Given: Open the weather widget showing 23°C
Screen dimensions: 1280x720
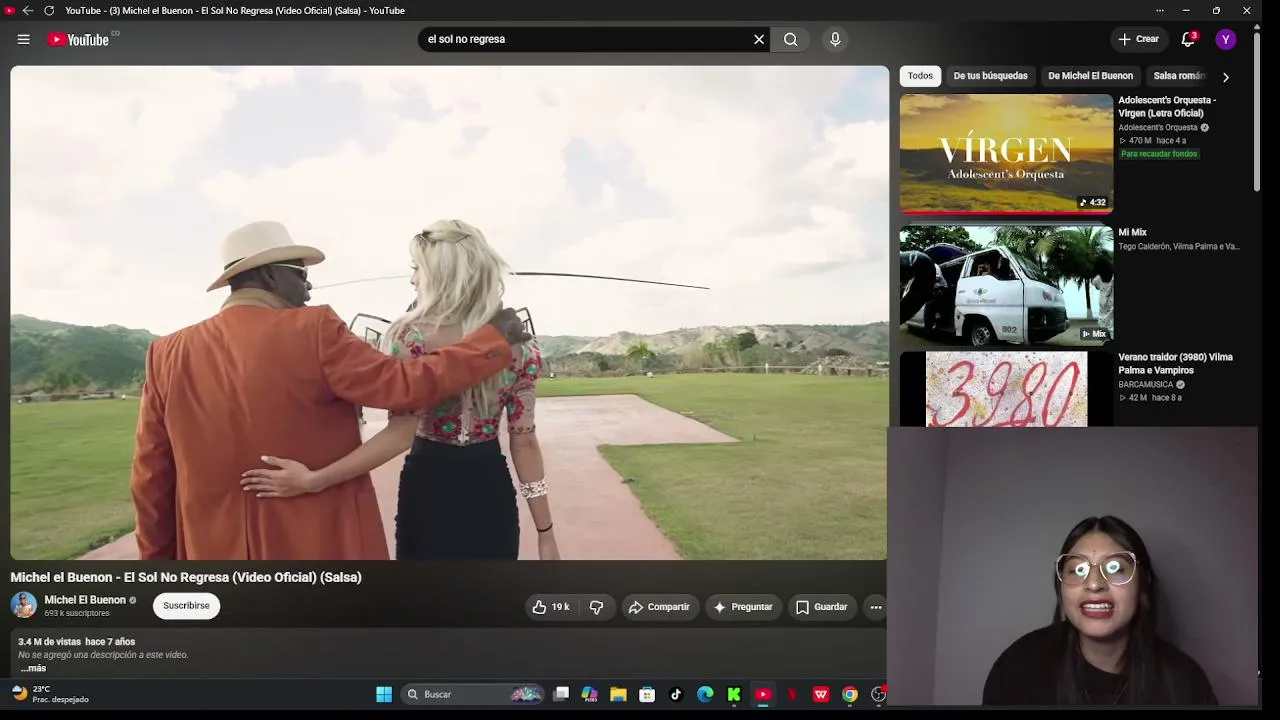Looking at the screenshot, I should (50, 694).
